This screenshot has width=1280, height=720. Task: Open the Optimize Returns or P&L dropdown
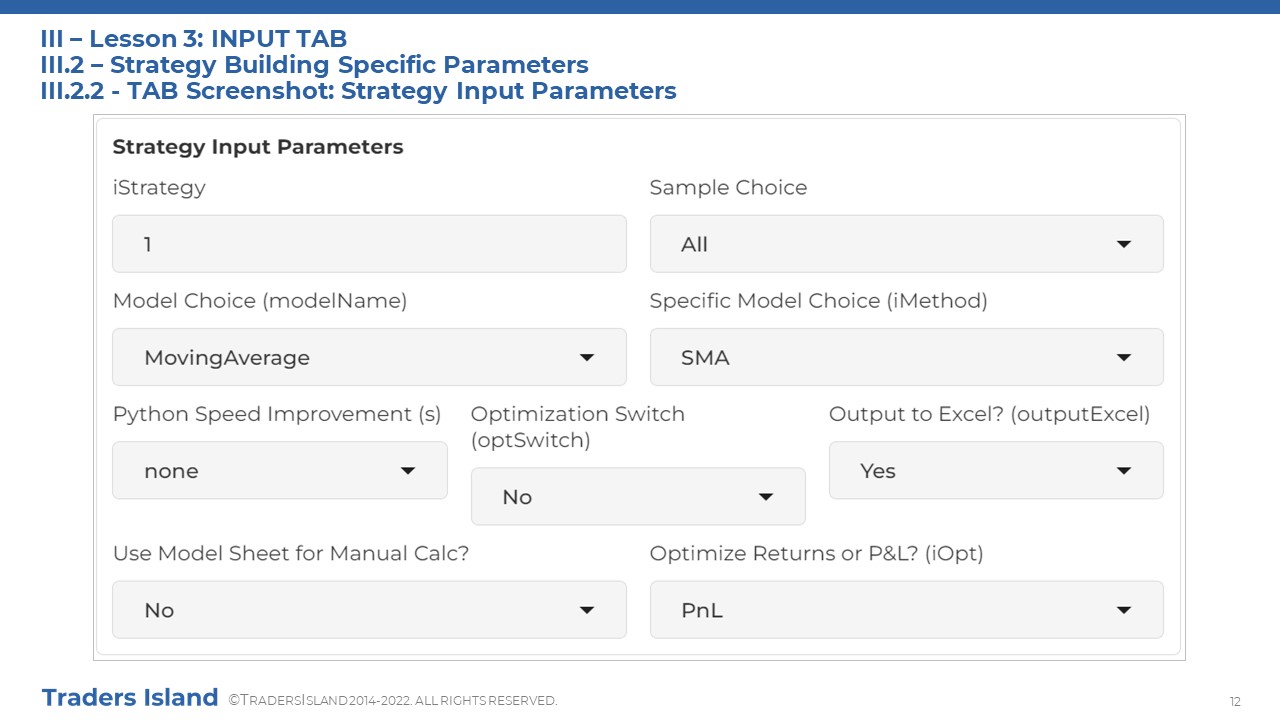click(906, 609)
